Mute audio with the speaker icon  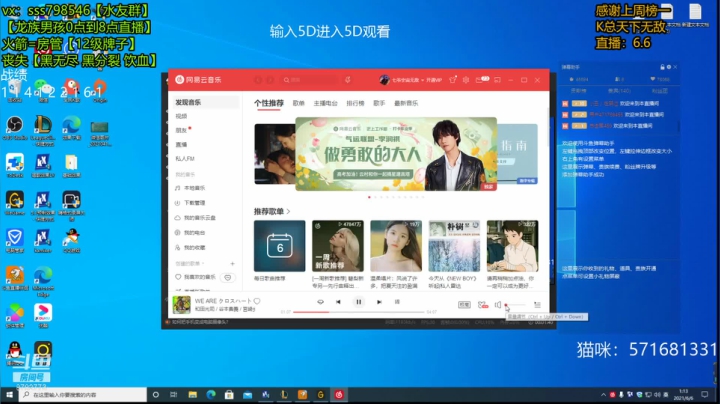pyautogui.click(x=498, y=304)
